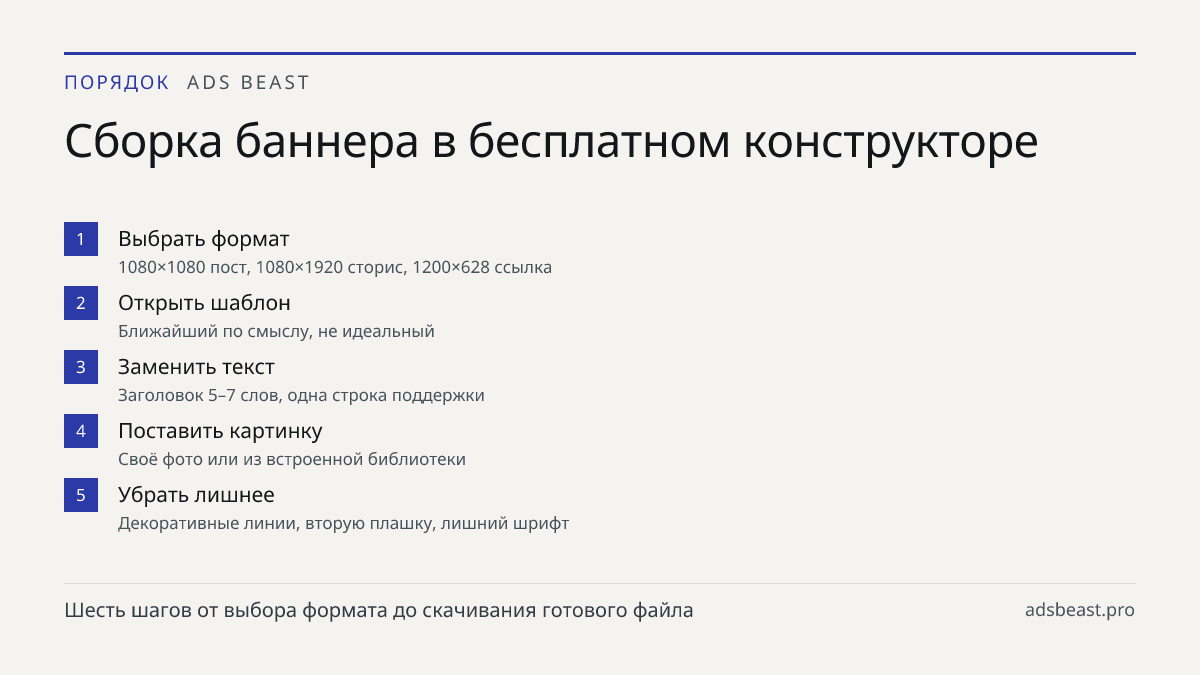Click the line "Своё фото или из встроенной библиотеки"
1200x675 pixels.
point(292,459)
